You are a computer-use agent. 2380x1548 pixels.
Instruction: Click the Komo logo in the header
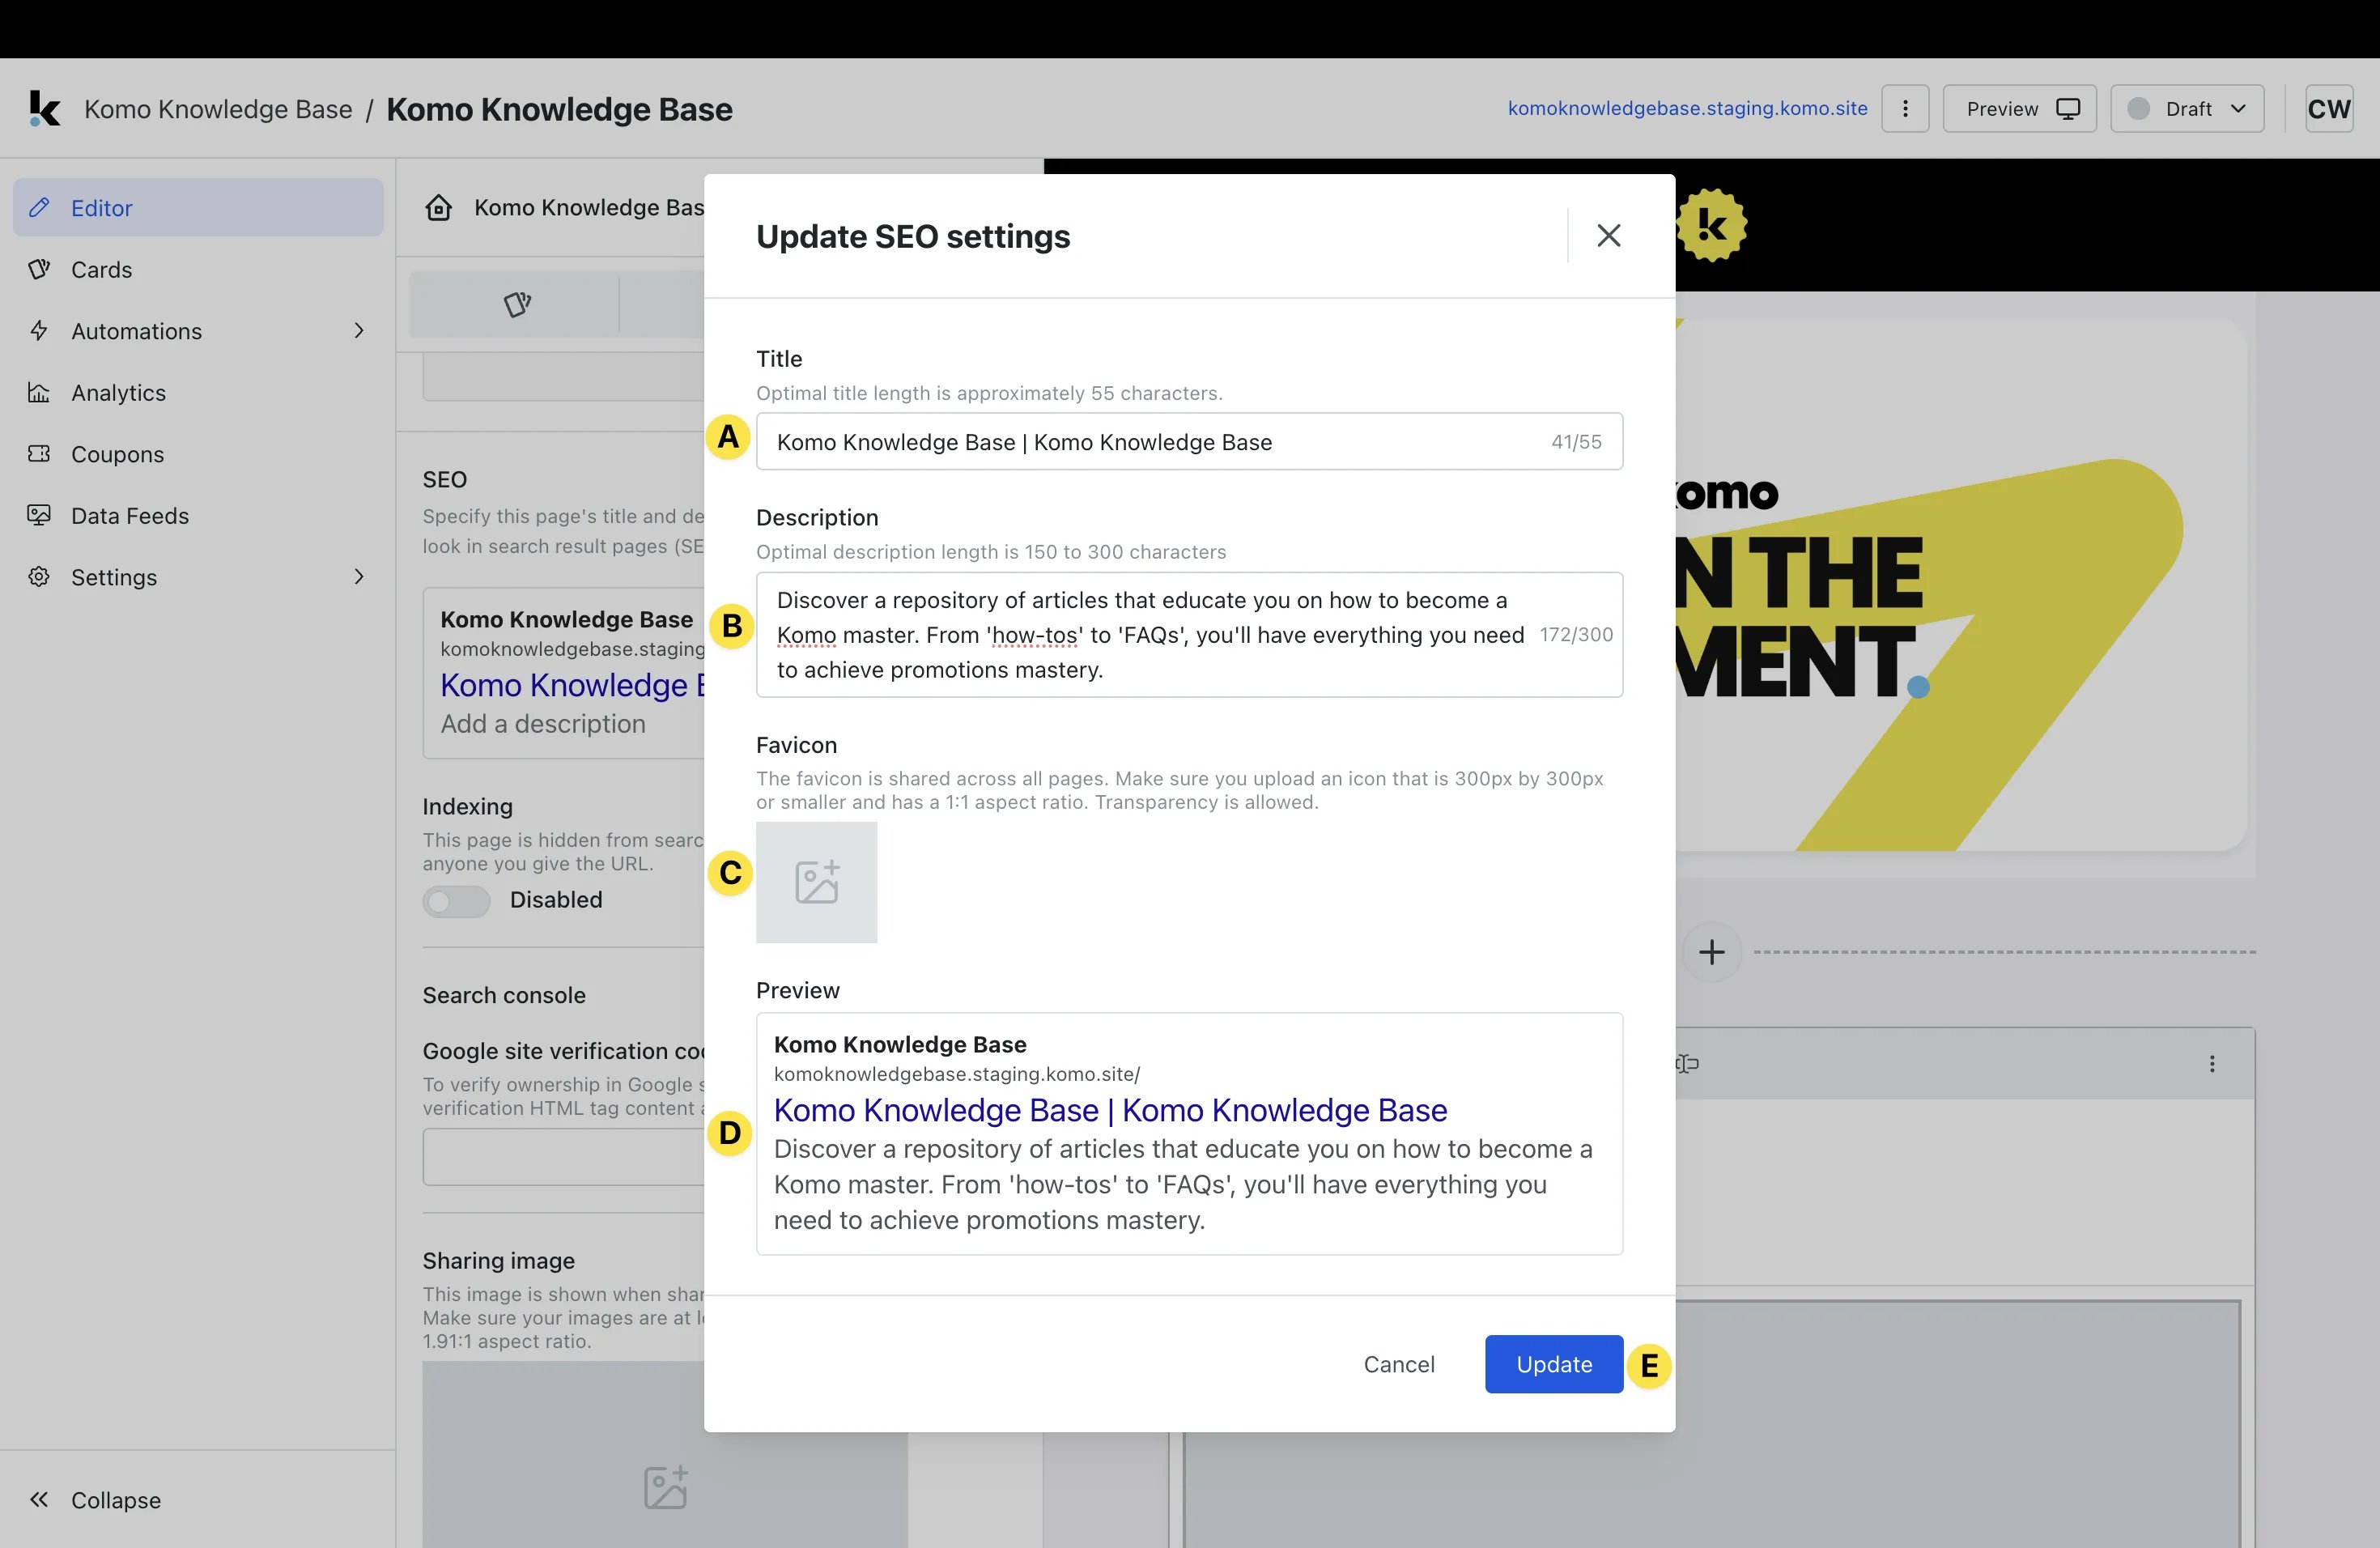pyautogui.click(x=44, y=108)
